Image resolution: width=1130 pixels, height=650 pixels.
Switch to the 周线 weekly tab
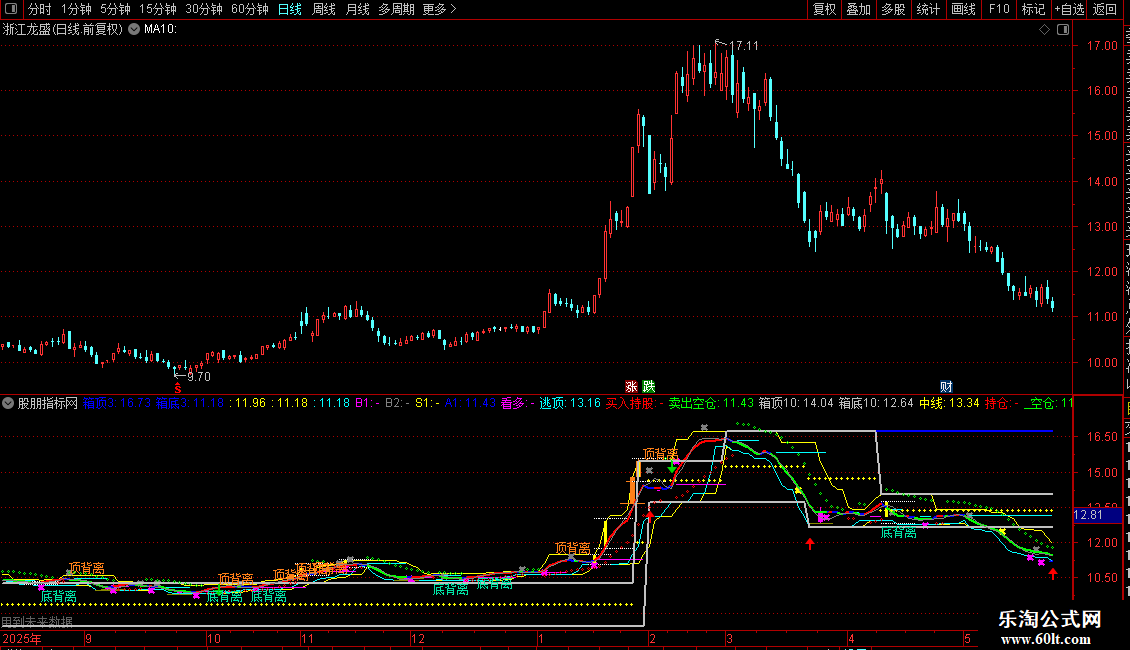point(324,9)
